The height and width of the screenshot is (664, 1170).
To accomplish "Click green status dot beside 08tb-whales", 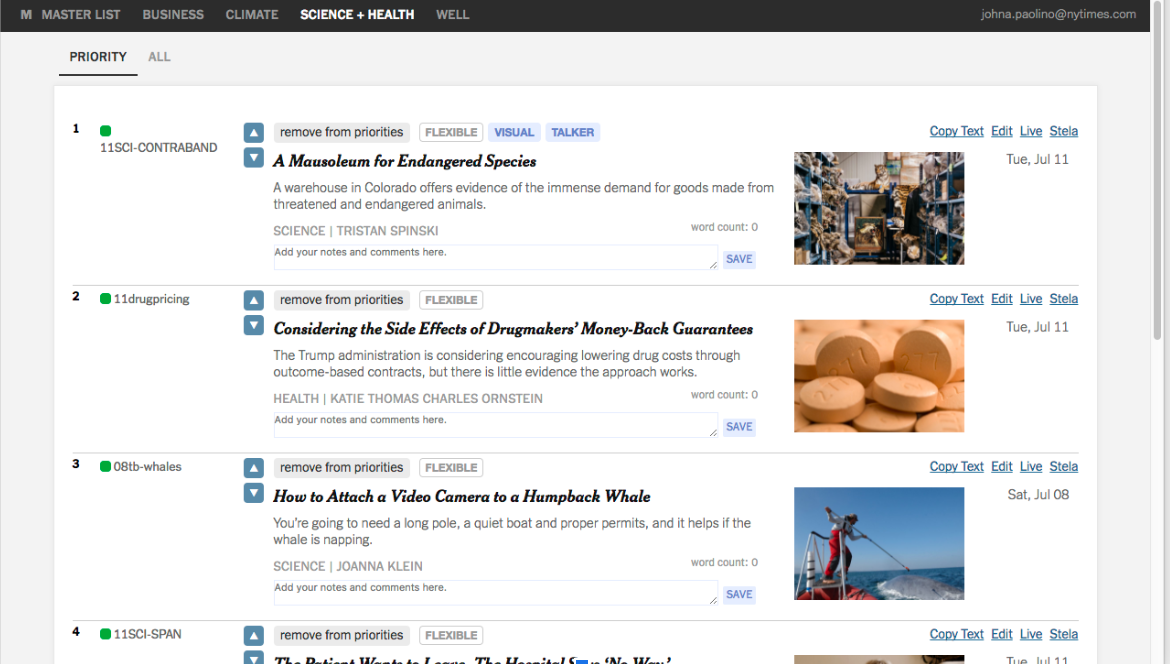I will pos(105,466).
